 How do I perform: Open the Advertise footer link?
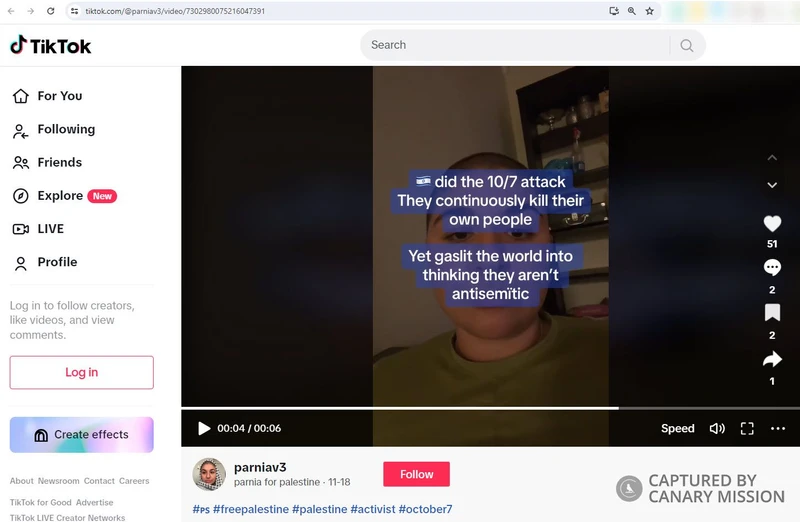pyautogui.click(x=94, y=503)
